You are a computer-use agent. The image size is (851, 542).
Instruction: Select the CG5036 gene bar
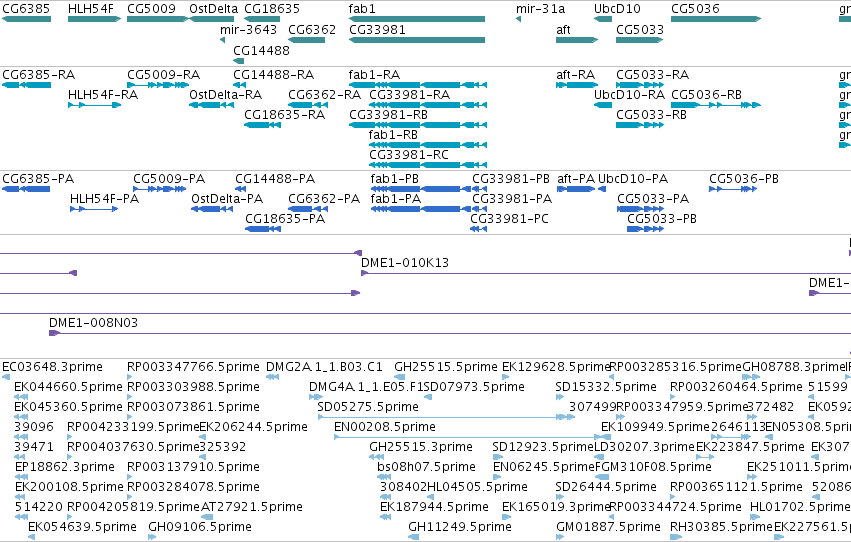click(x=716, y=19)
